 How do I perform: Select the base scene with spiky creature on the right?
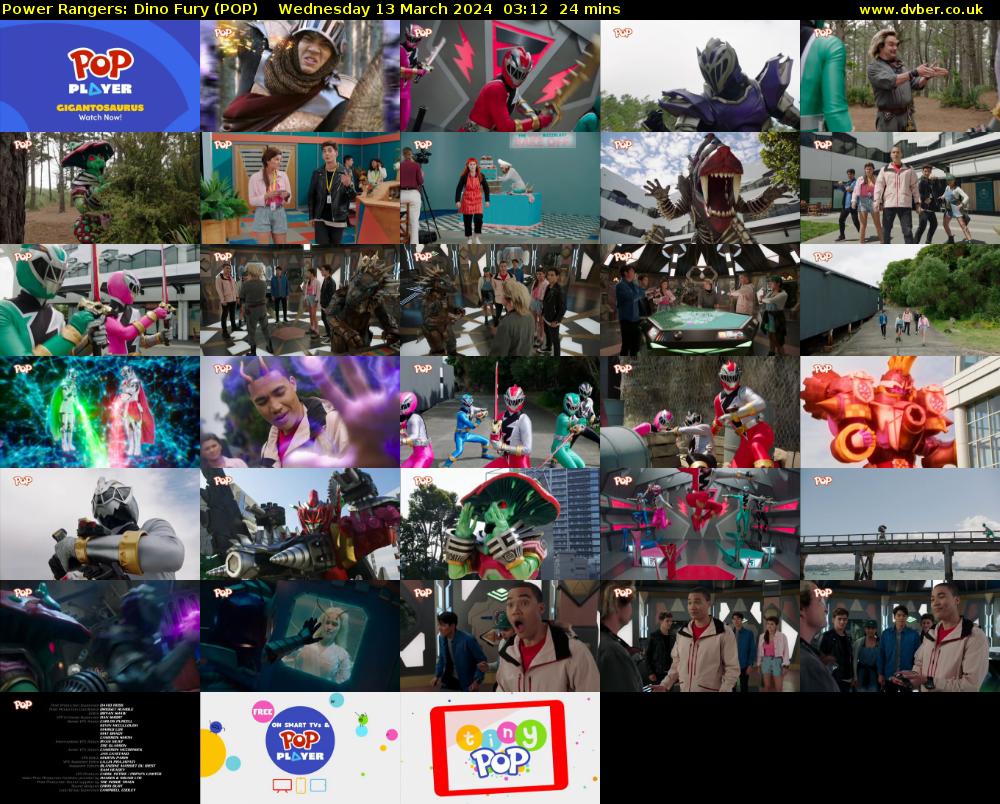click(x=300, y=300)
